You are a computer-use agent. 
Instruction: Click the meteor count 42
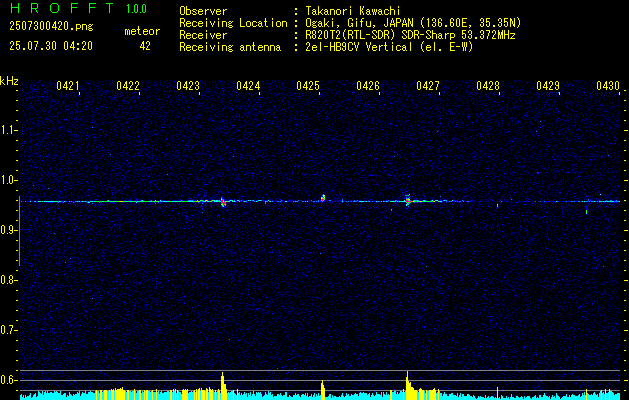point(145,46)
